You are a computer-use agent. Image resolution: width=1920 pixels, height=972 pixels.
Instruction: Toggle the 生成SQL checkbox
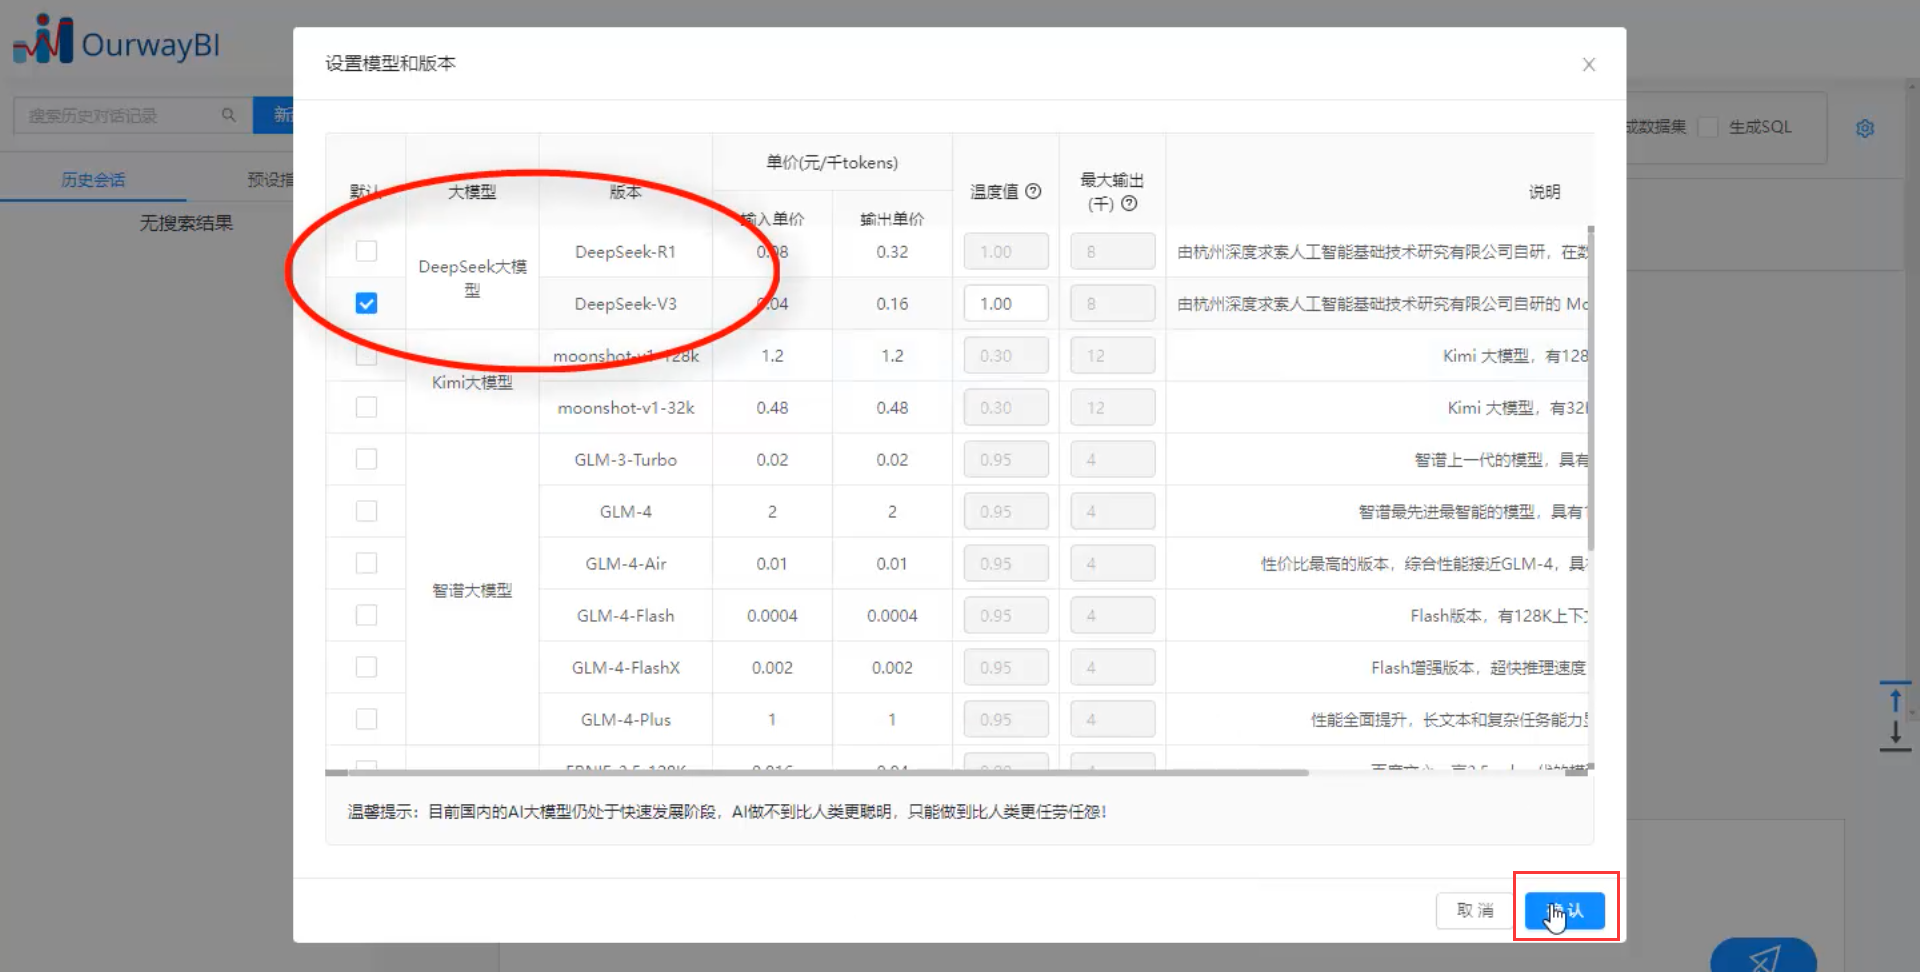(x=1709, y=127)
